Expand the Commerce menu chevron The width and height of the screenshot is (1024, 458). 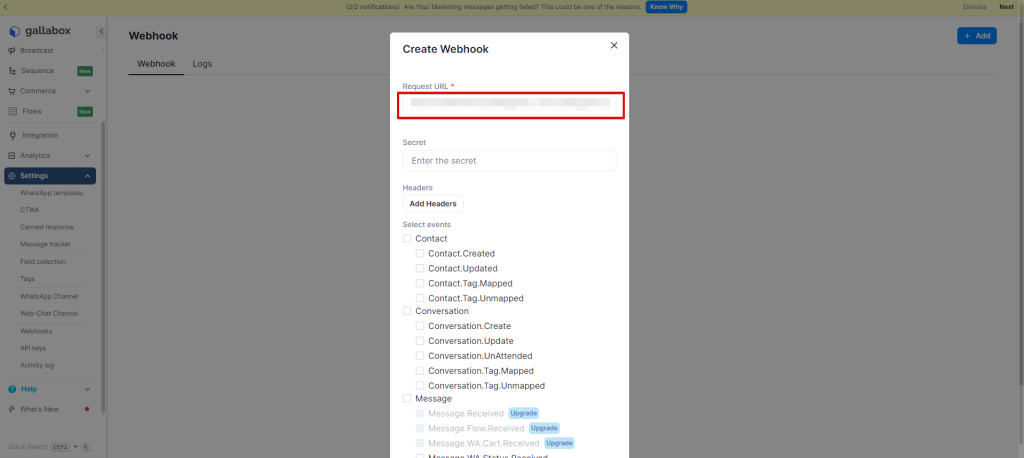click(88, 91)
